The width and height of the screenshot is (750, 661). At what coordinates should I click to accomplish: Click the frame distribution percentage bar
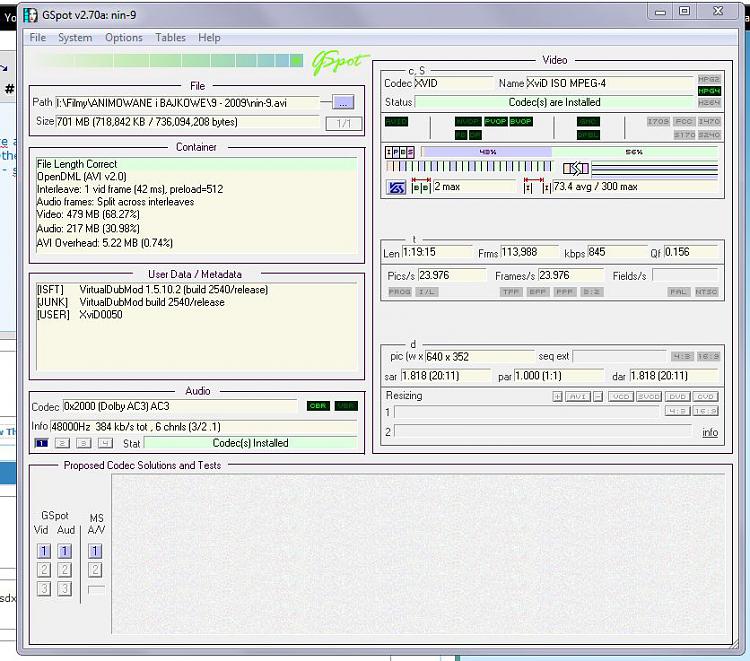(x=569, y=152)
